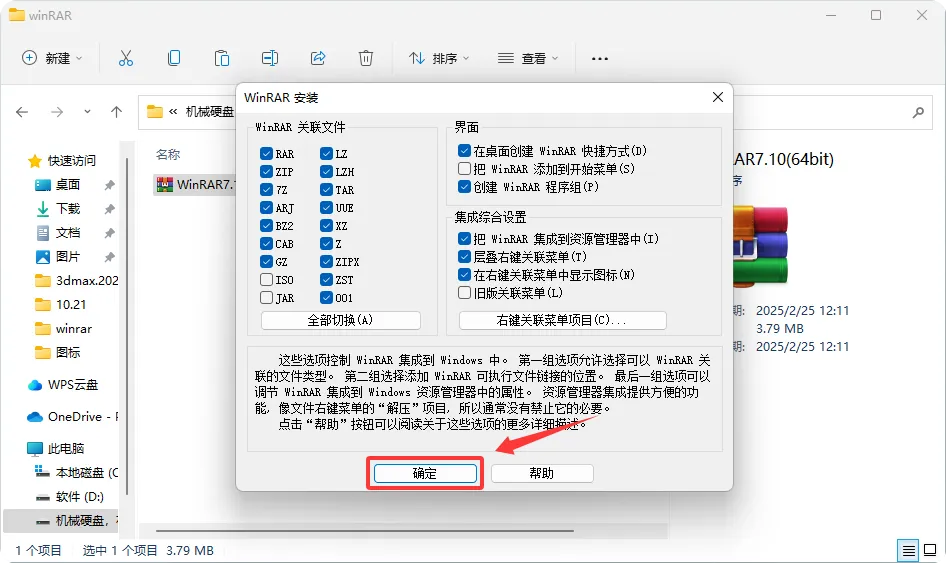Toggle 层叠右键关联菜单 checkbox

click(x=464, y=256)
